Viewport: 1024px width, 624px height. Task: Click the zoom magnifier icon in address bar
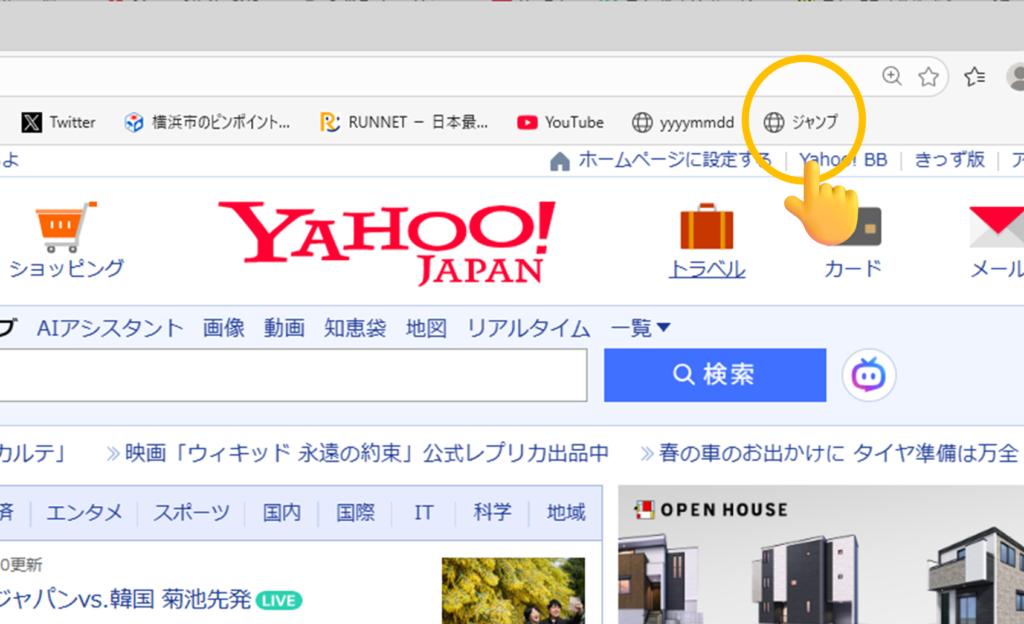pos(891,76)
